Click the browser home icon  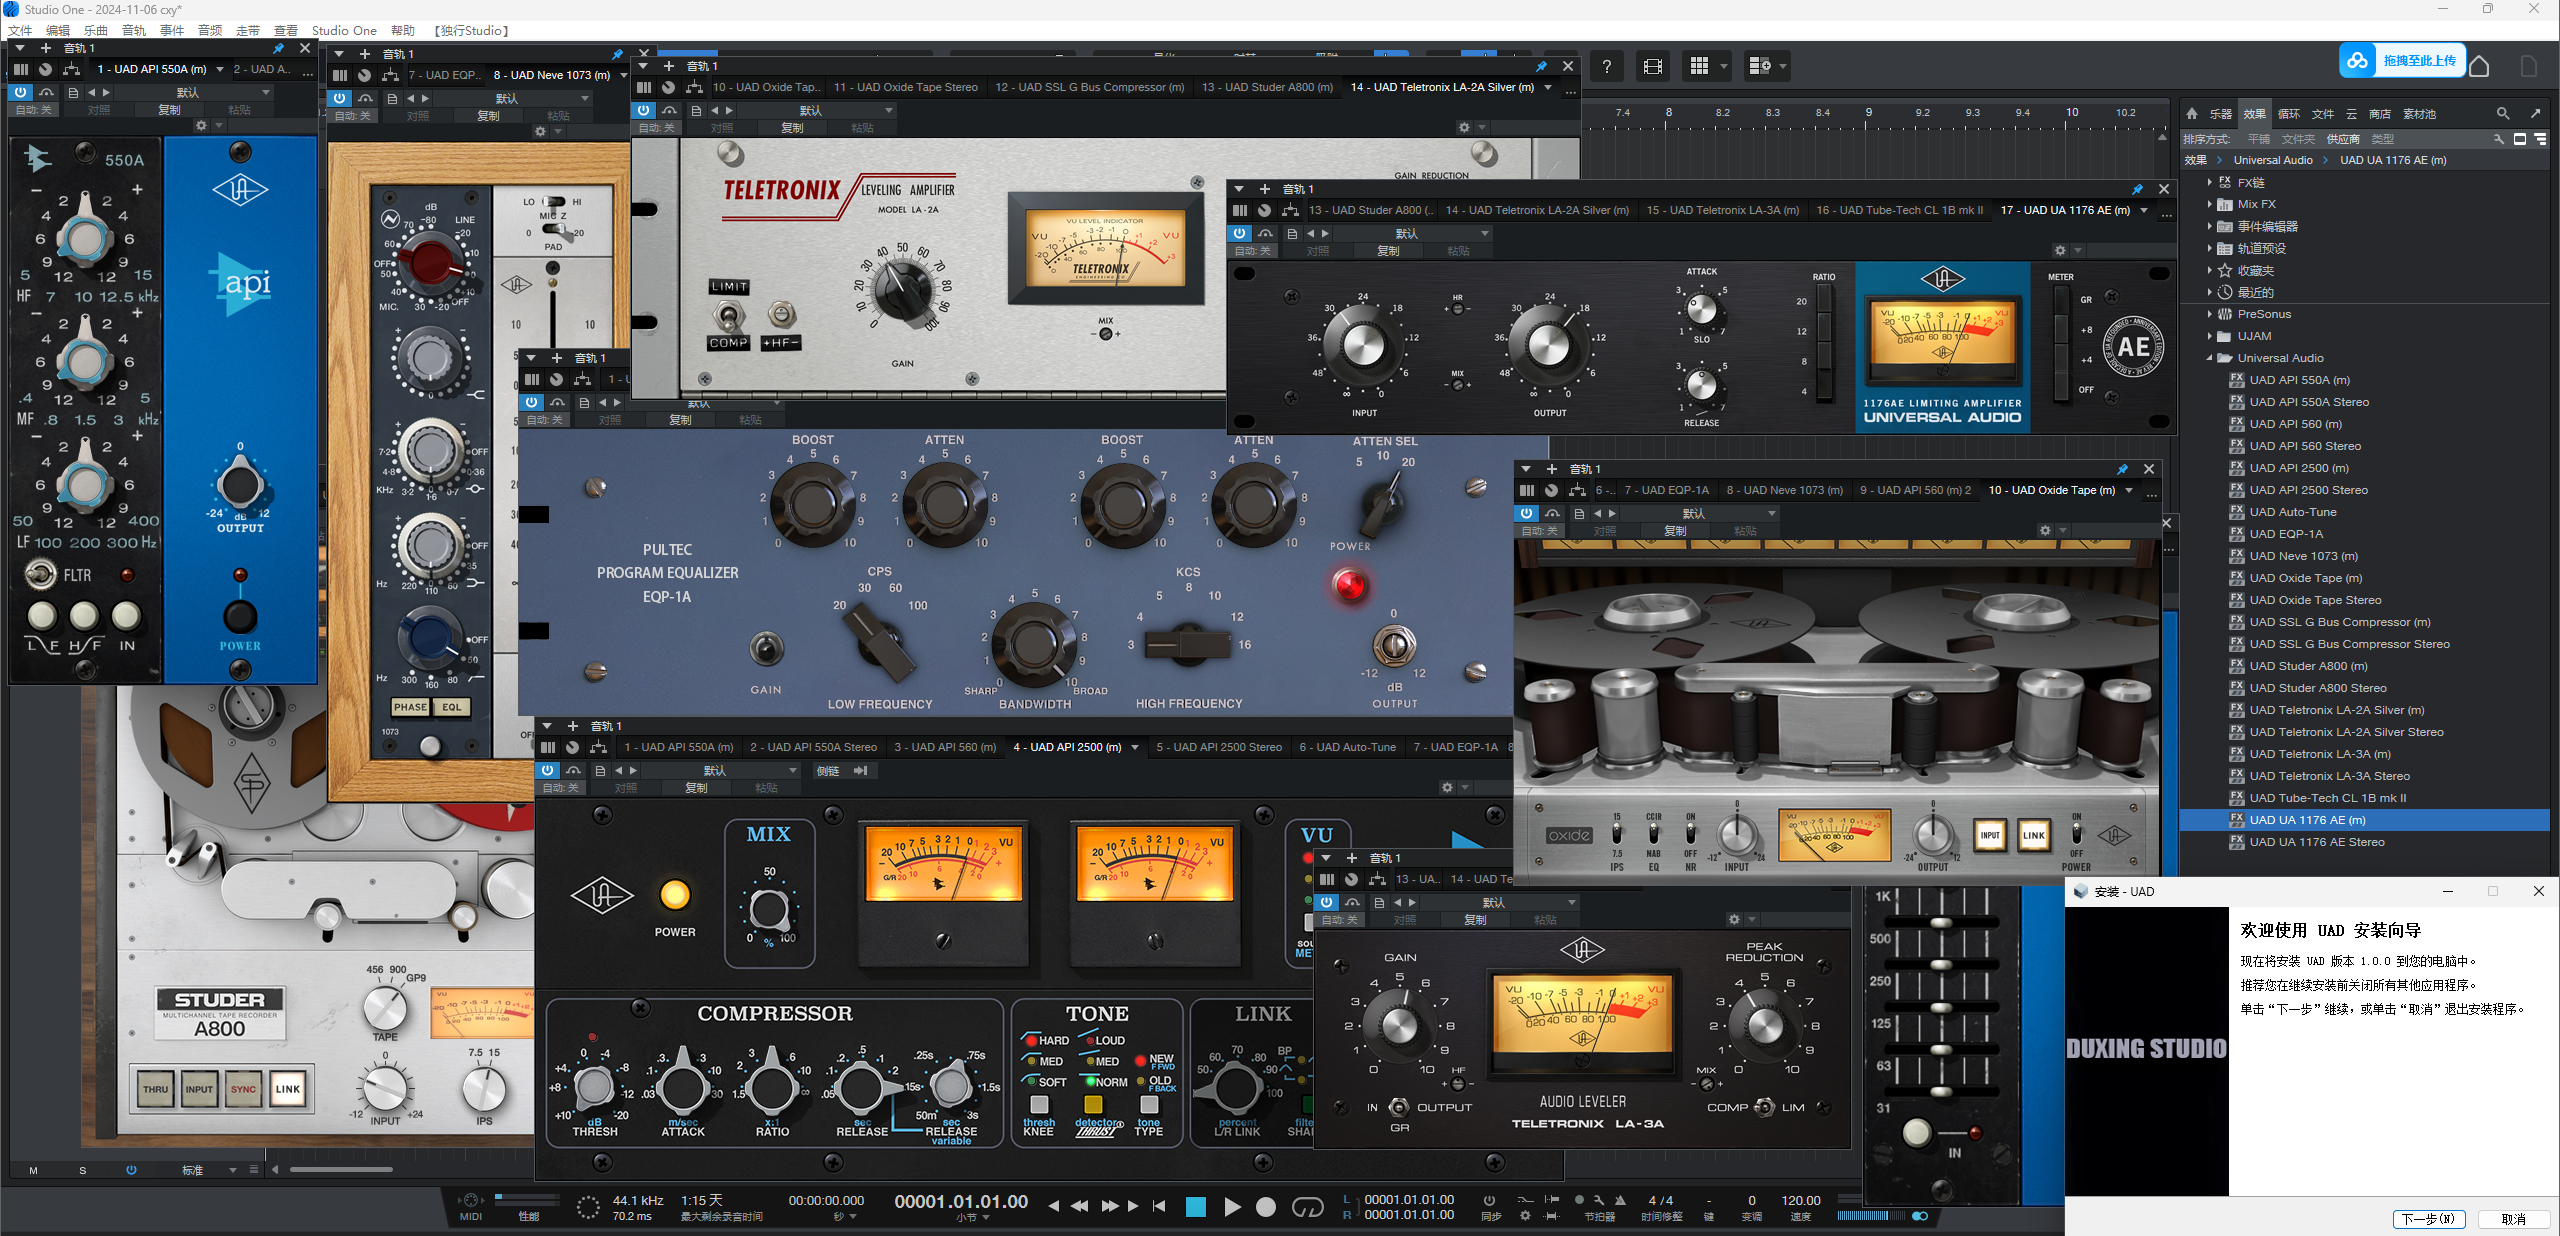(2192, 114)
